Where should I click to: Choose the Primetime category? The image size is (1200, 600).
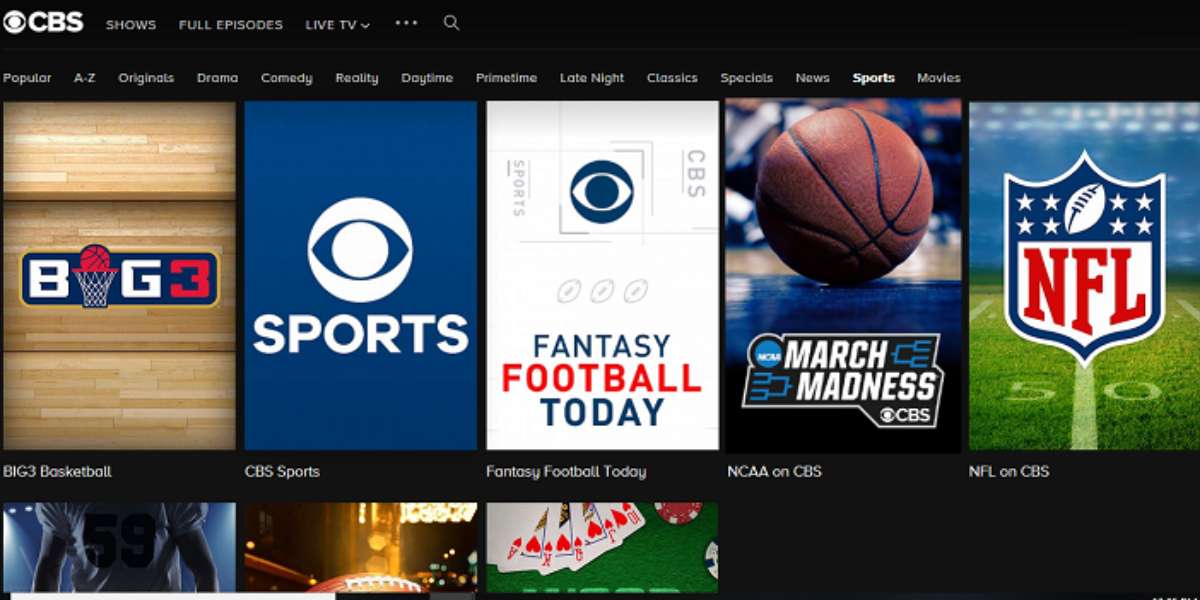pyautogui.click(x=506, y=78)
